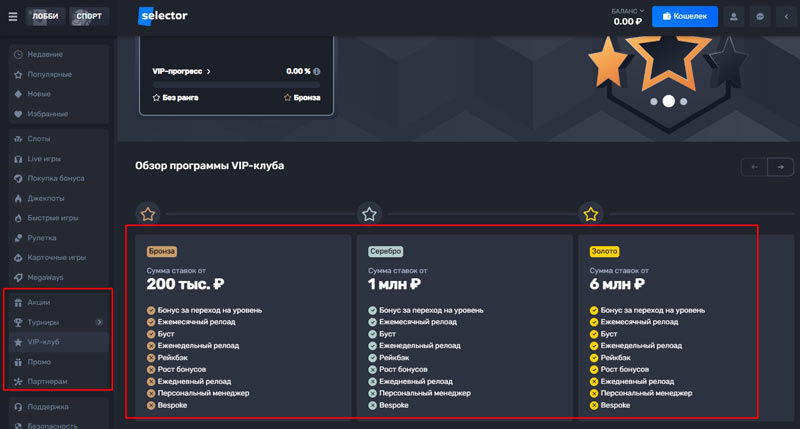Screen dimensions: 800x429
Task: Open the chat messages icon
Action: pos(761,16)
